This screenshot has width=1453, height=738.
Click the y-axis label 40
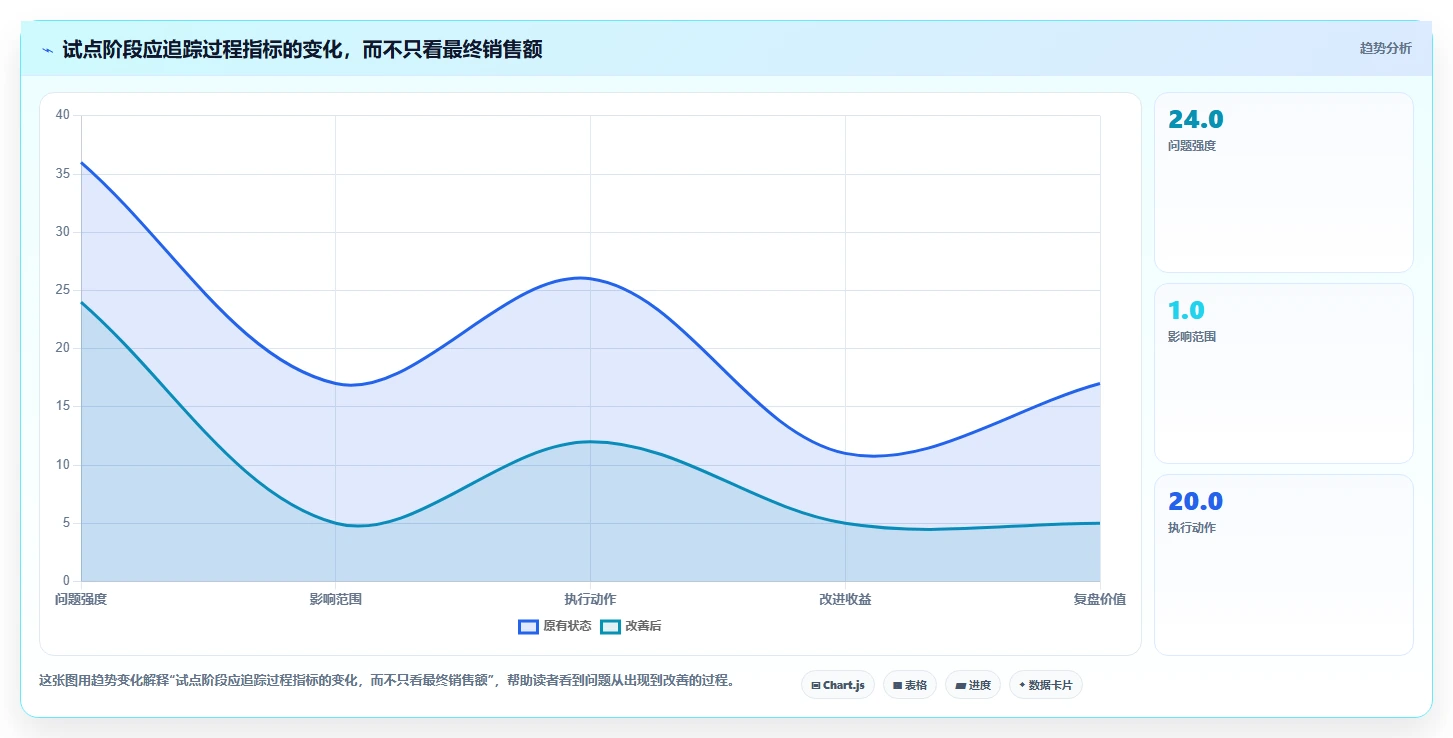coord(63,115)
